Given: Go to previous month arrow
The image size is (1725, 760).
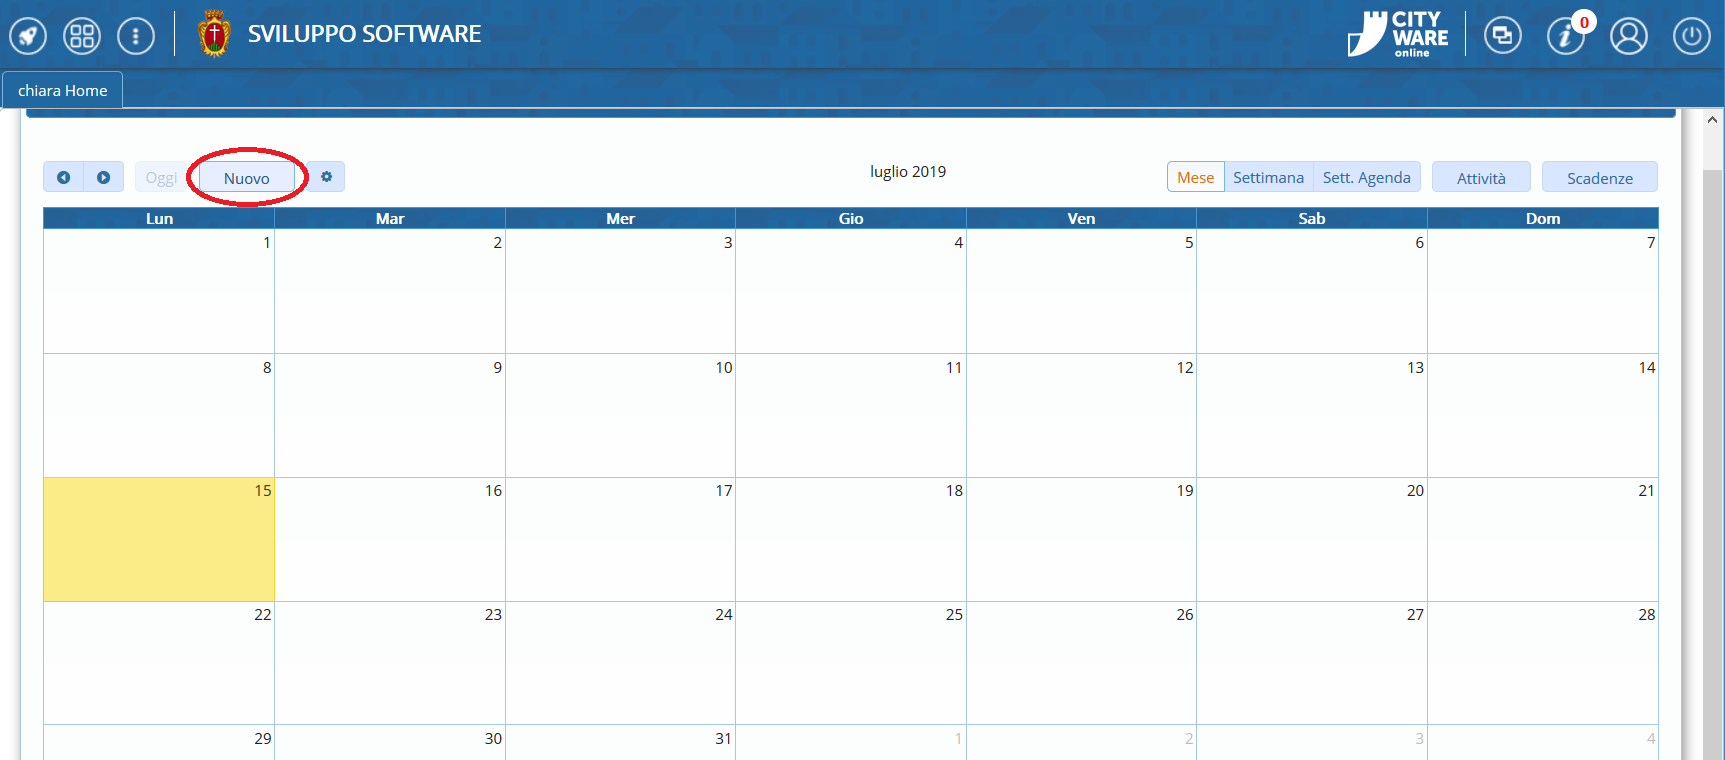Looking at the screenshot, I should [64, 177].
